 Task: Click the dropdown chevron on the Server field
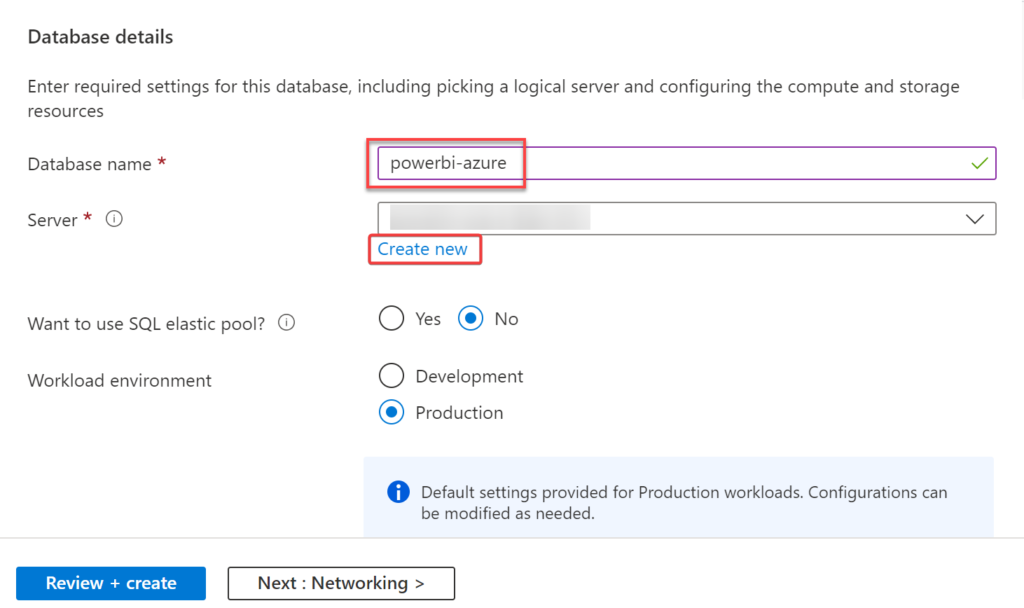(x=977, y=218)
